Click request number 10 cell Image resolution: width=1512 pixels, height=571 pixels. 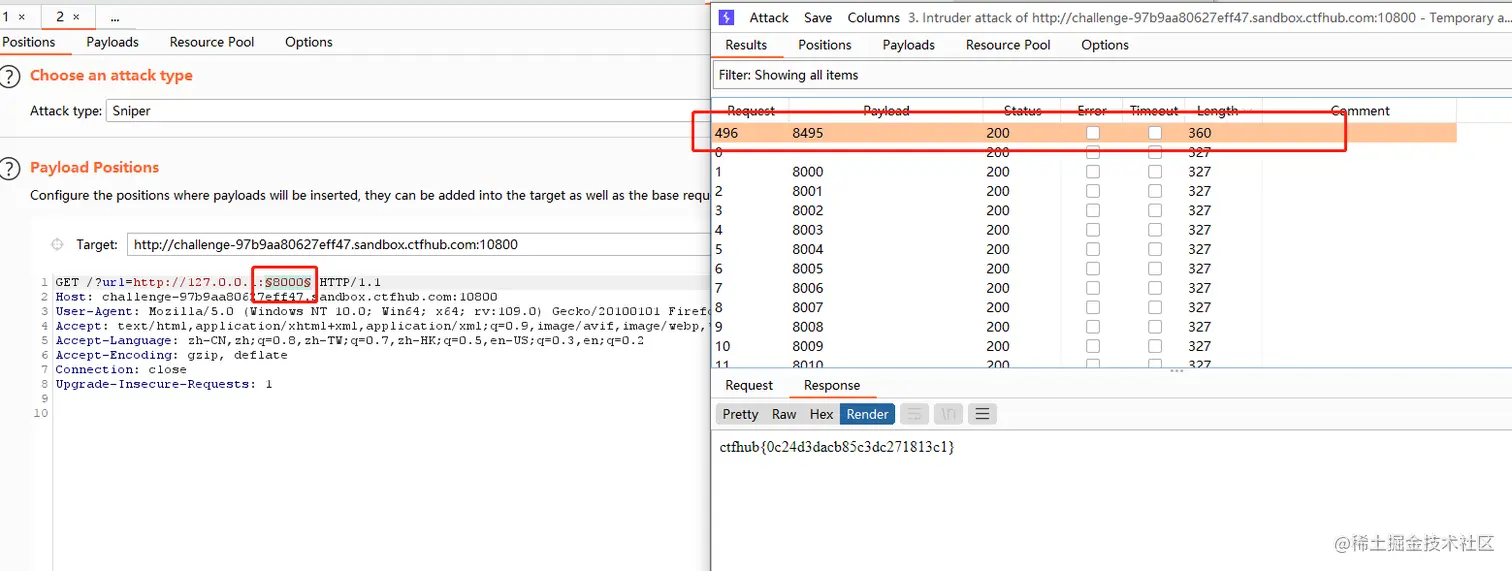(x=723, y=346)
